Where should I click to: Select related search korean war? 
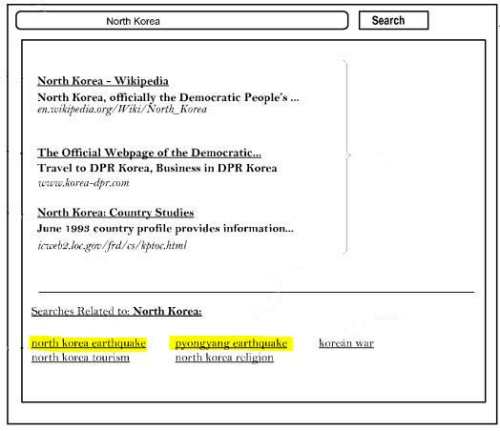click(x=346, y=343)
